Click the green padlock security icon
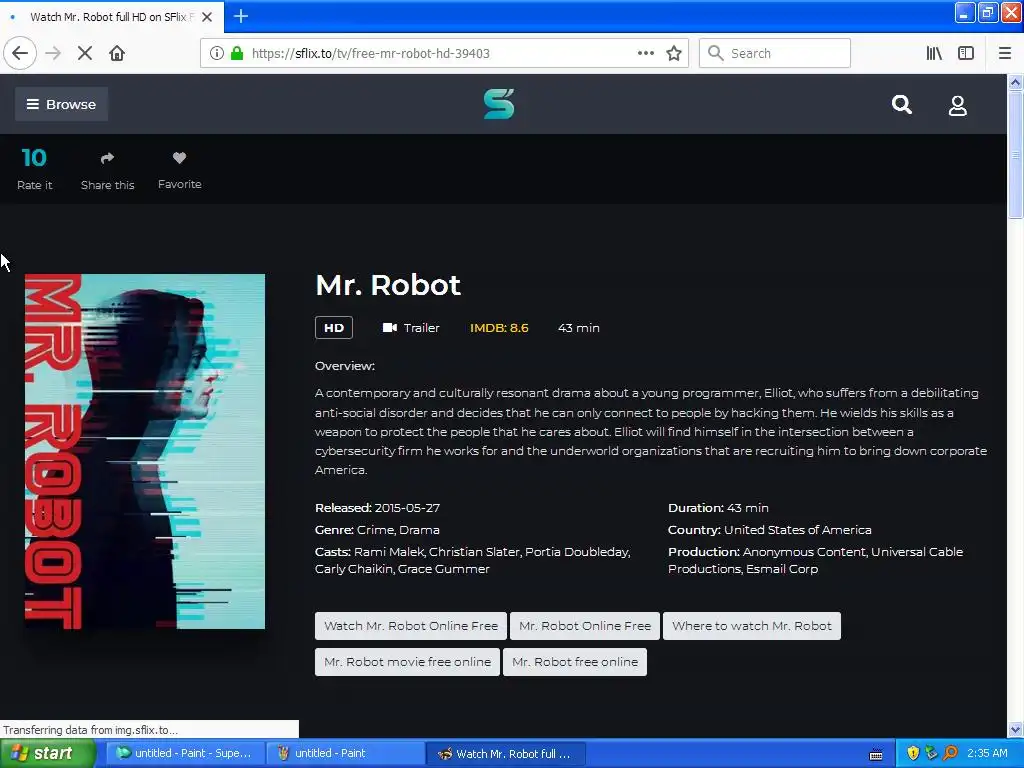1024x768 pixels. [237, 53]
